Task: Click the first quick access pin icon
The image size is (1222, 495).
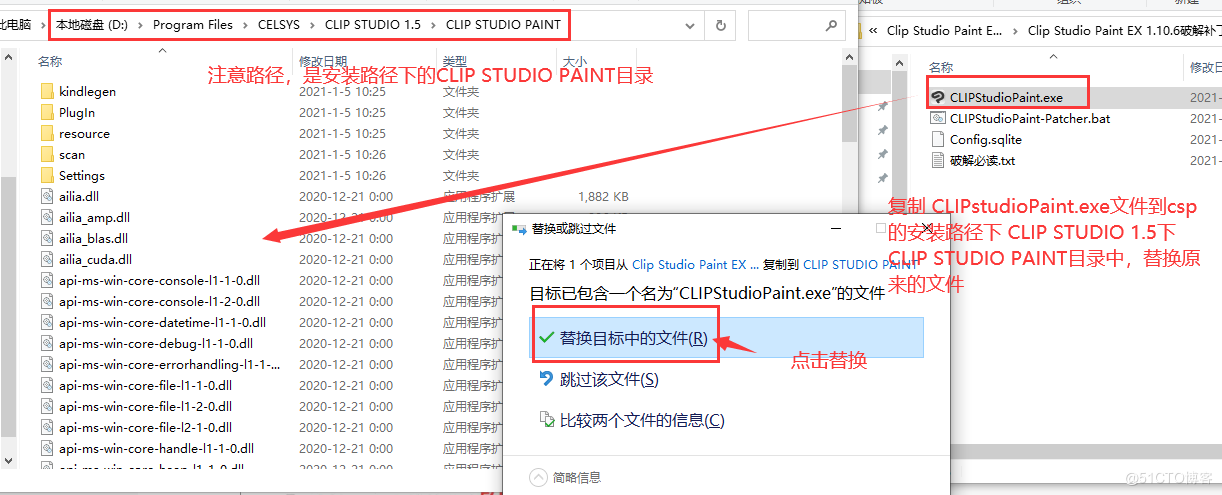Action: pyautogui.click(x=883, y=106)
